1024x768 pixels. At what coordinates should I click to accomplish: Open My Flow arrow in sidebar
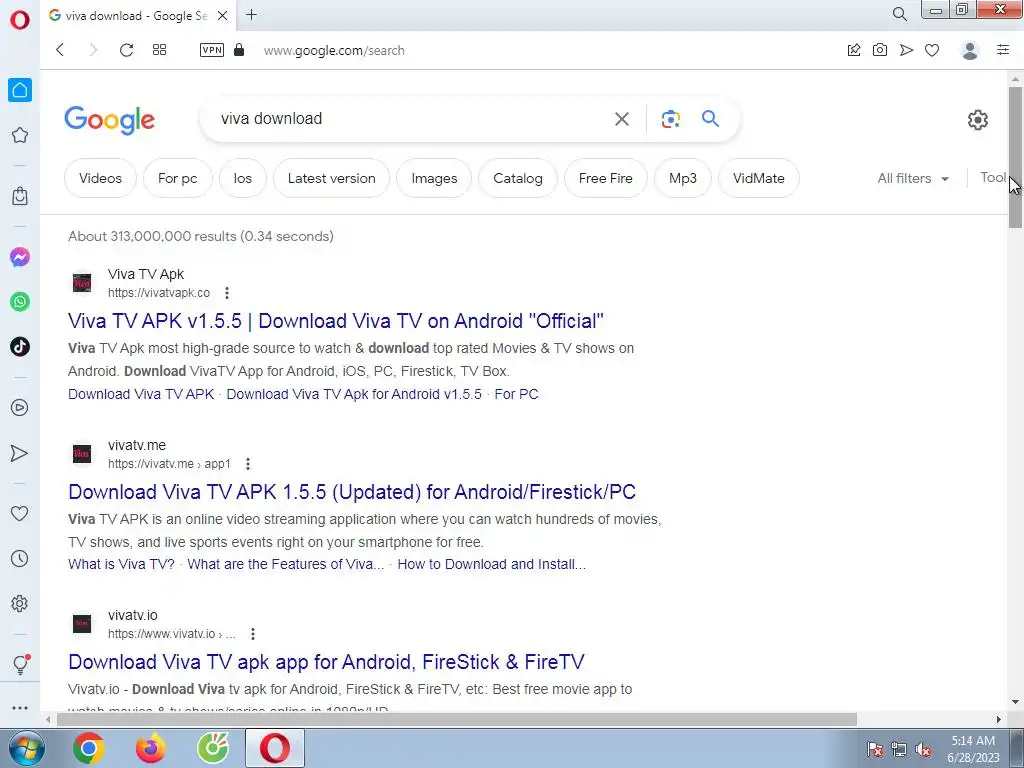(x=20, y=453)
